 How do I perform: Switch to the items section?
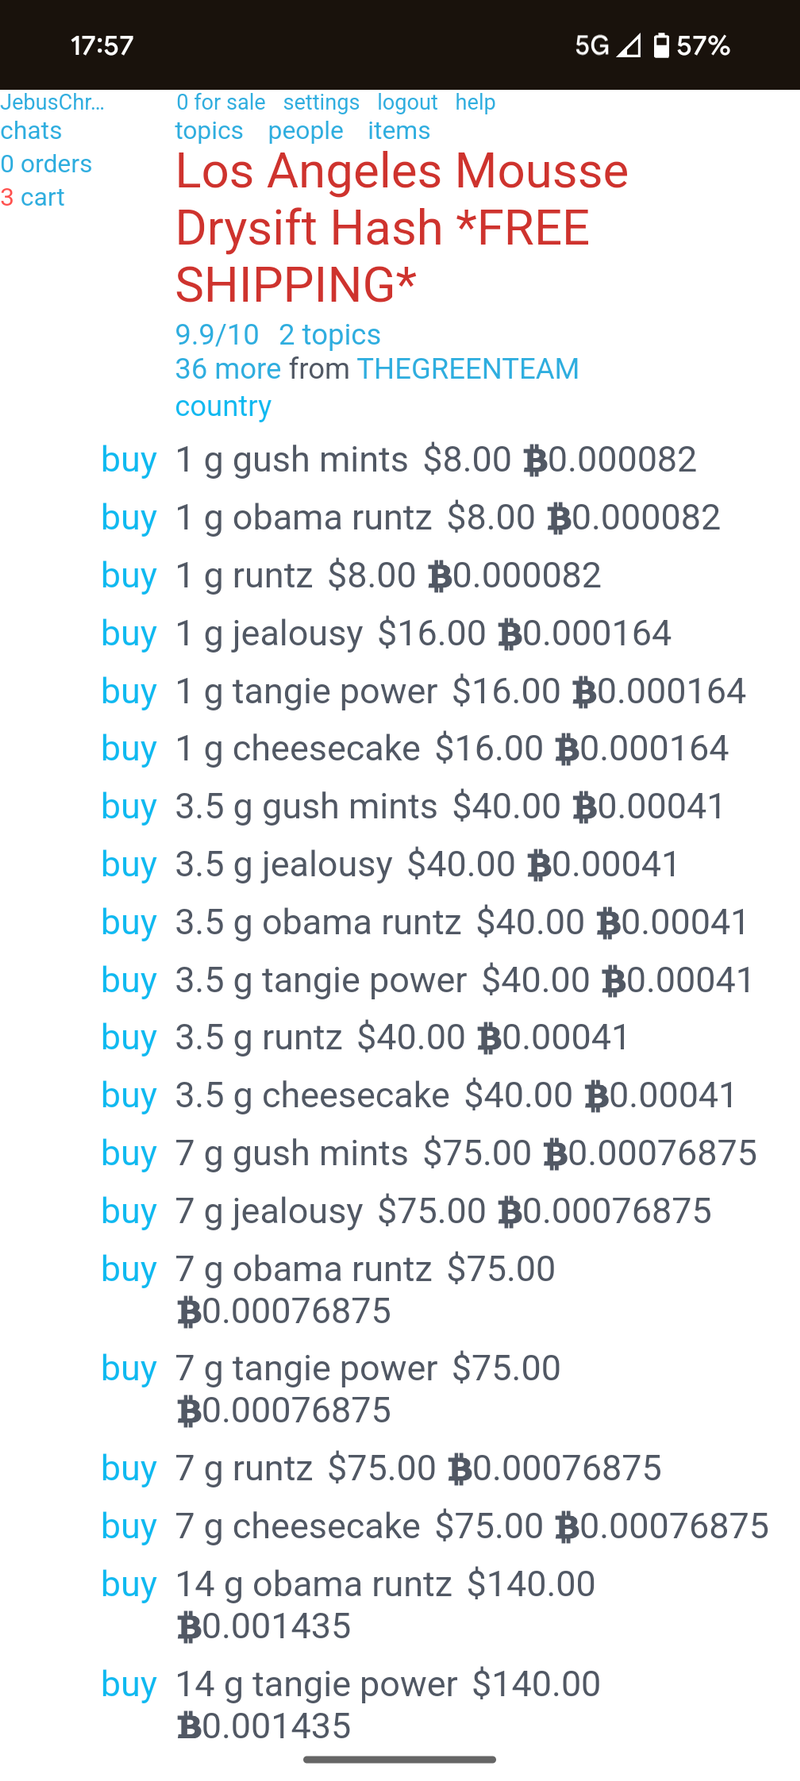point(399,131)
